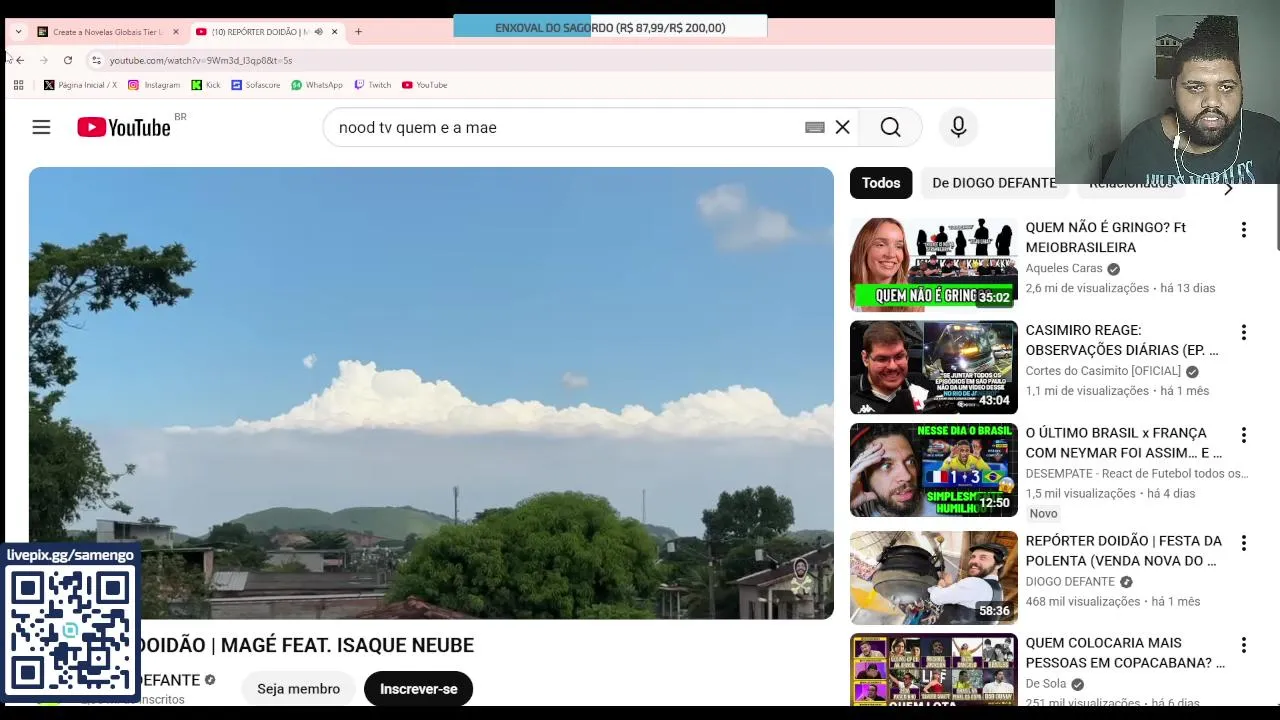Open the QUEM COLOCARIA MAIS PESSOAS EM COPACABANA title

point(1125,653)
